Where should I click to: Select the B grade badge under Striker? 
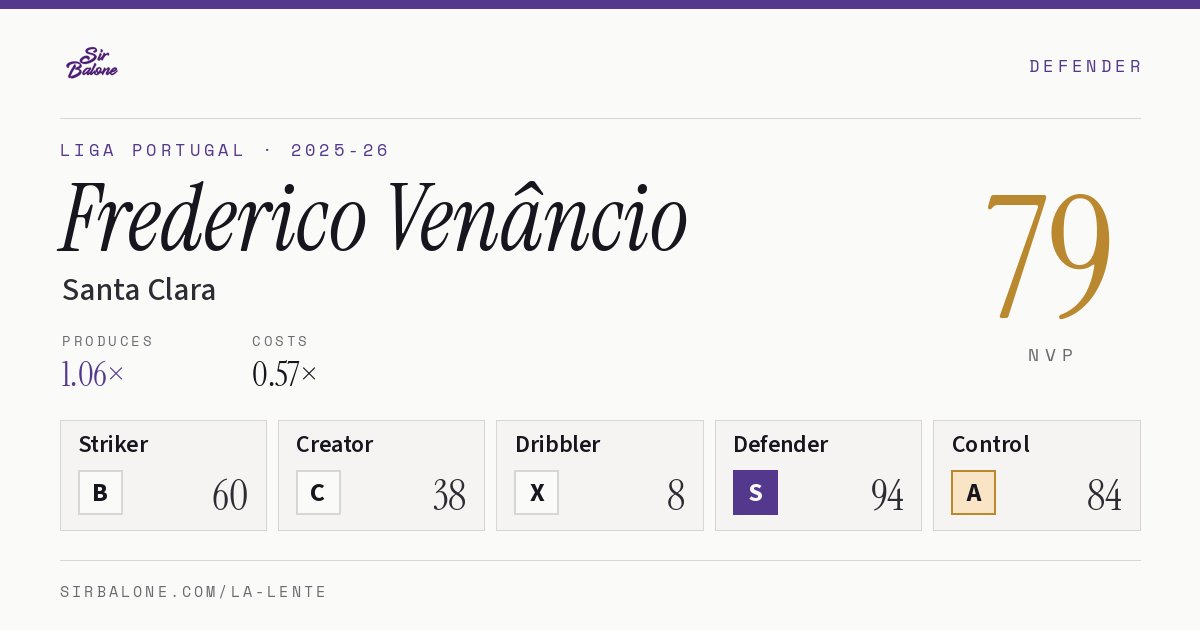[100, 492]
